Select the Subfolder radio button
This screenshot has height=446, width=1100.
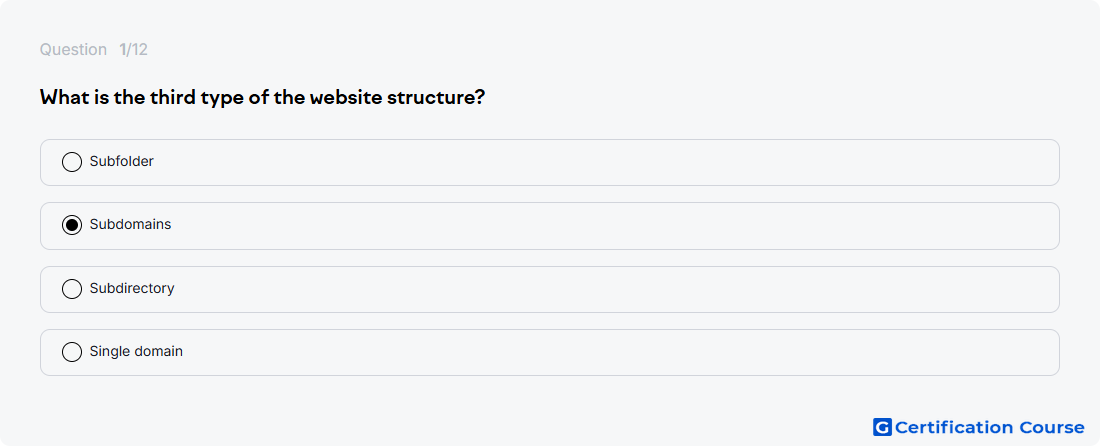tap(72, 162)
